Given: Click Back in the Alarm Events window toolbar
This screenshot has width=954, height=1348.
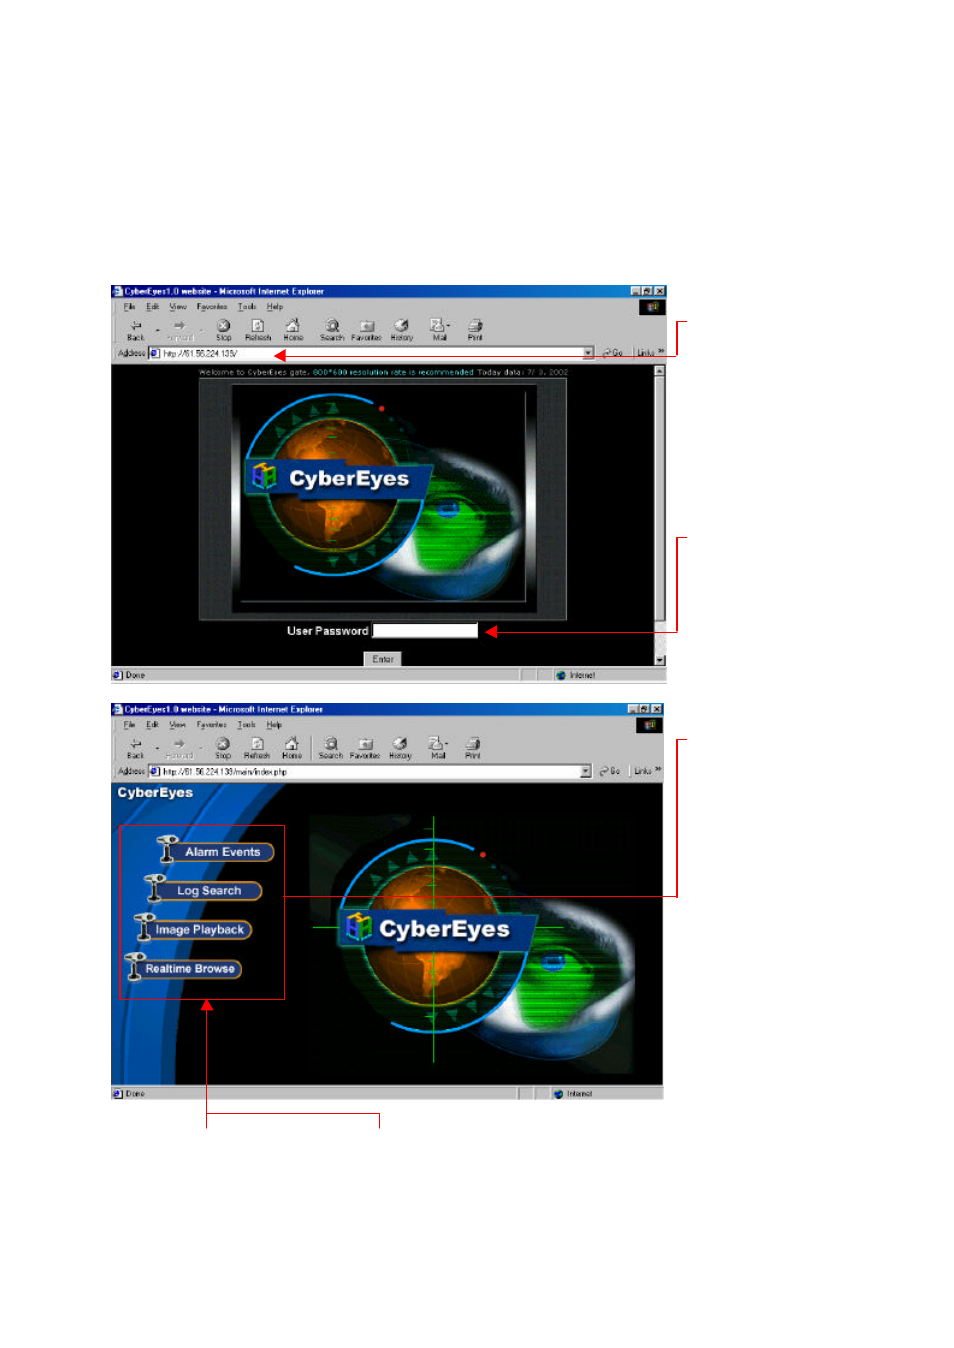Looking at the screenshot, I should pos(135,748).
